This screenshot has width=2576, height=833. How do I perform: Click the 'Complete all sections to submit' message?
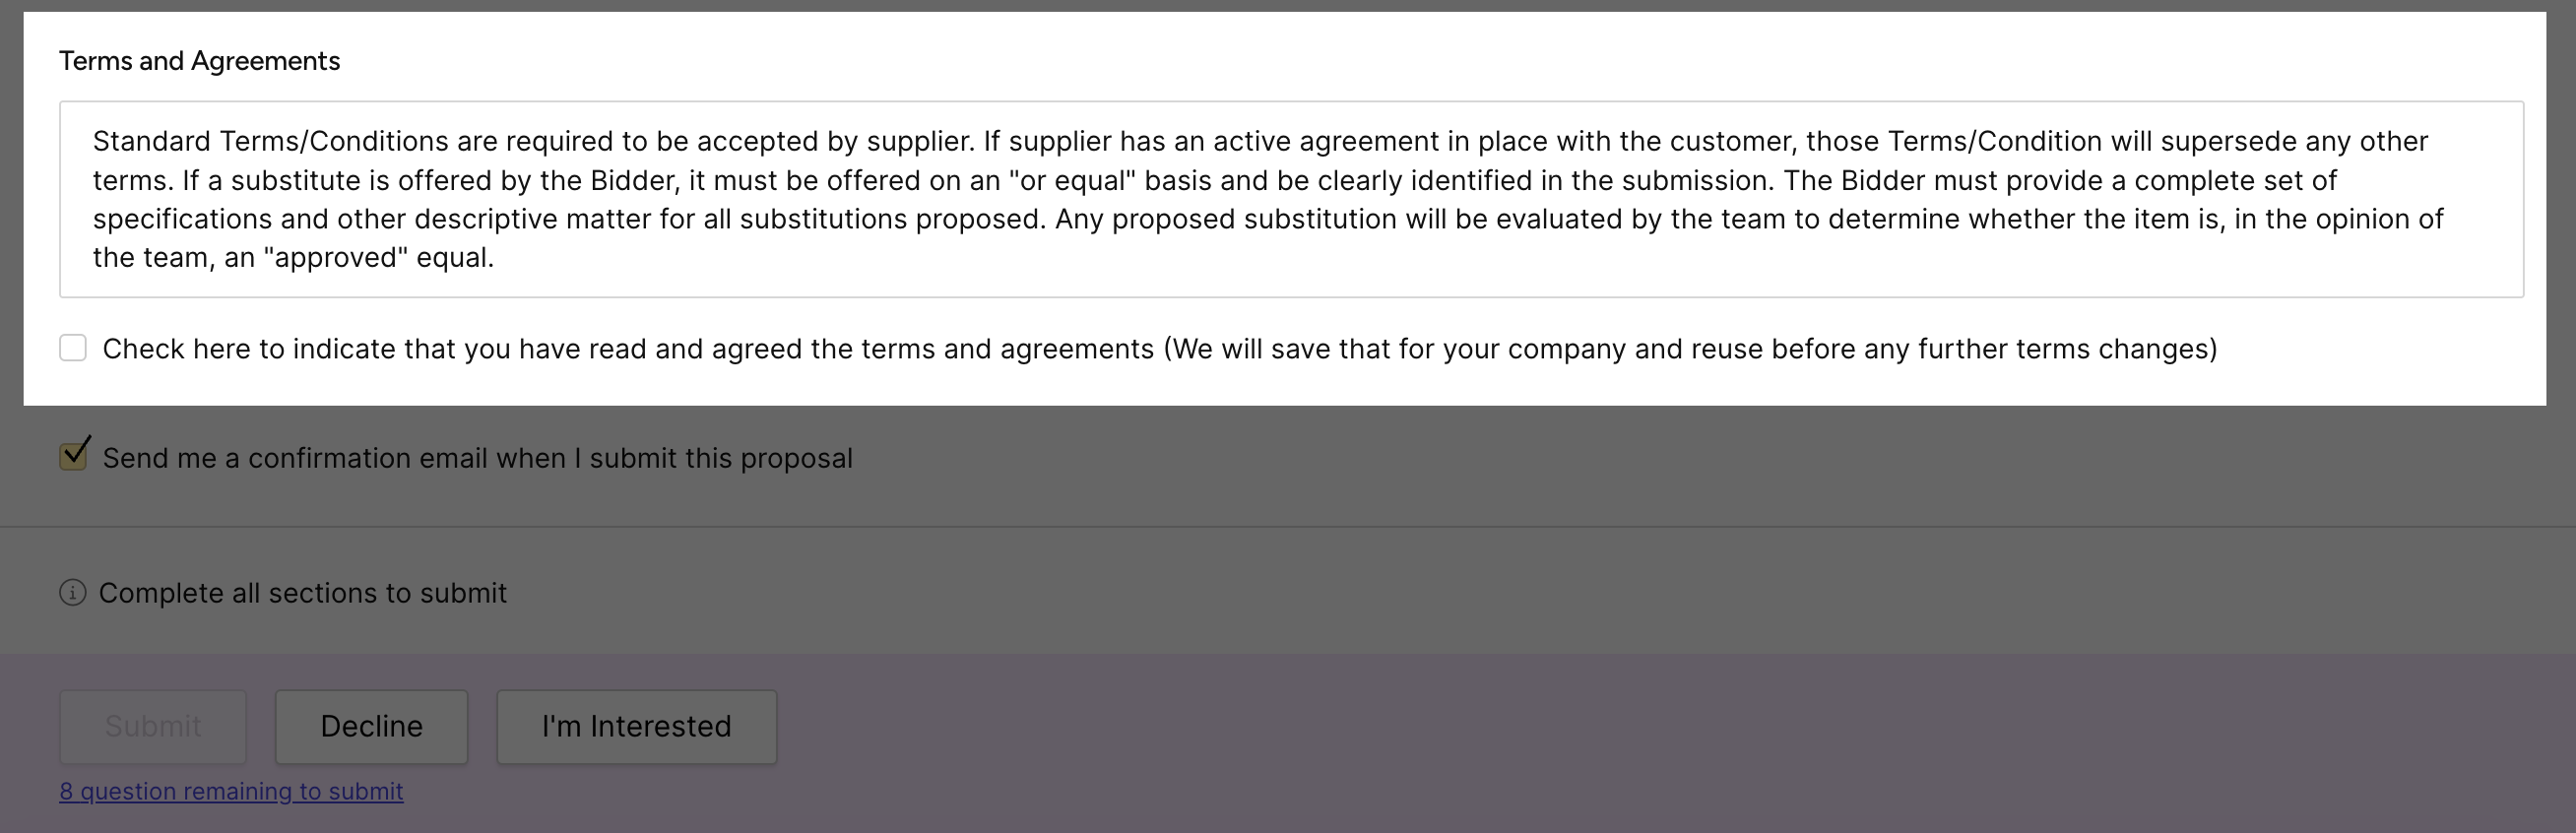pyautogui.click(x=302, y=593)
